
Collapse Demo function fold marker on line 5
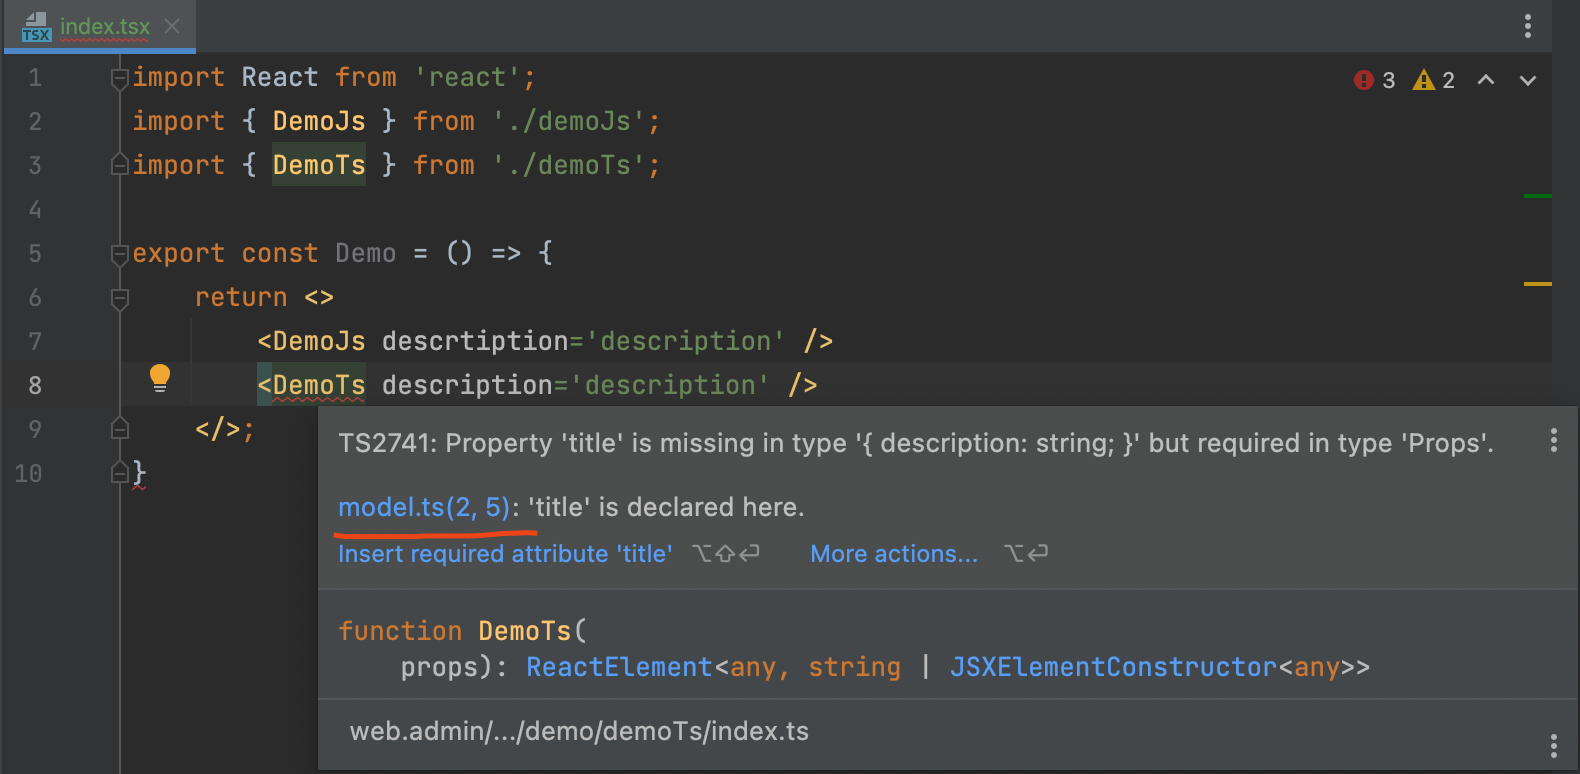120,254
